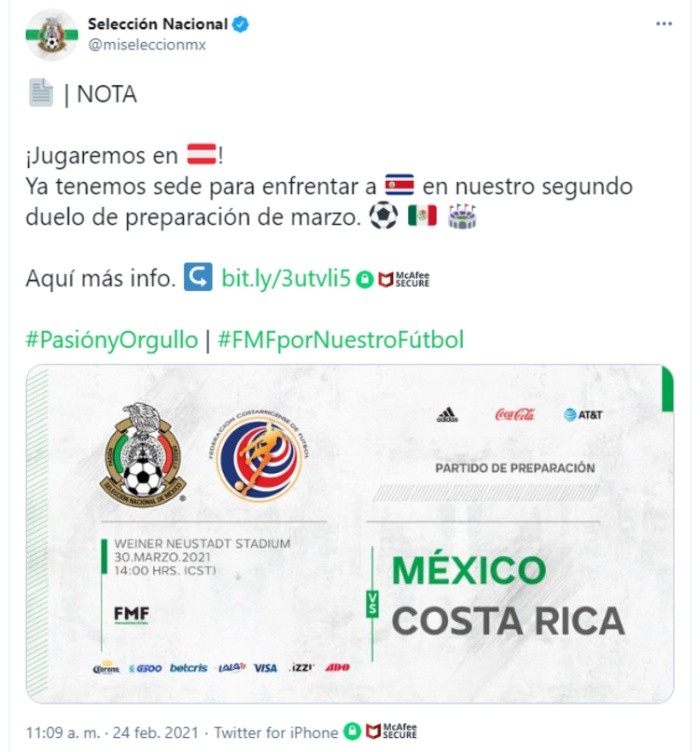The image size is (700, 752).
Task: Click the green lock icon beside the bit.ly link
Action: 364,280
